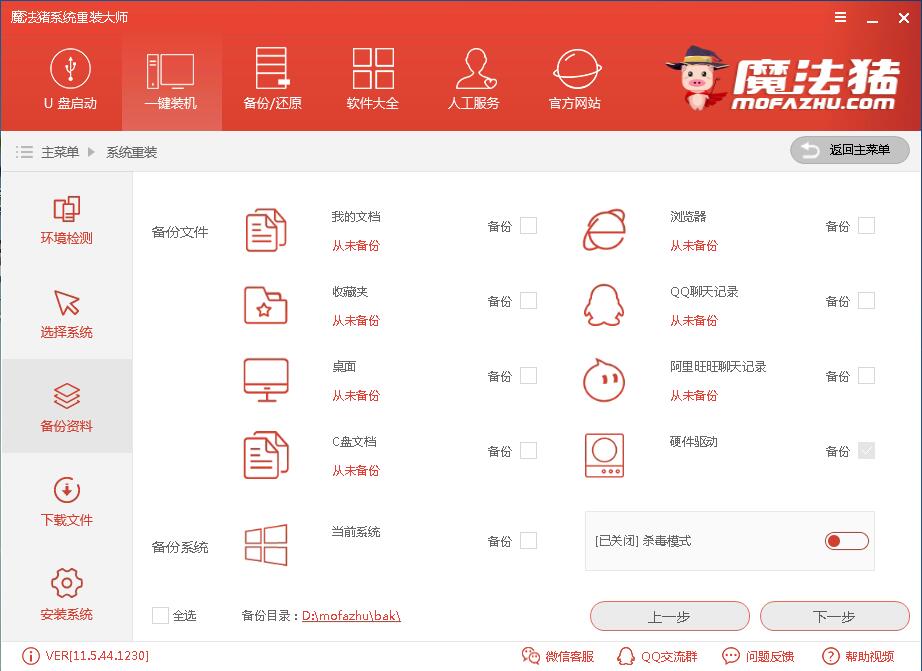Click 下一步 to proceed to next step
Image resolution: width=922 pixels, height=671 pixels.
[834, 616]
